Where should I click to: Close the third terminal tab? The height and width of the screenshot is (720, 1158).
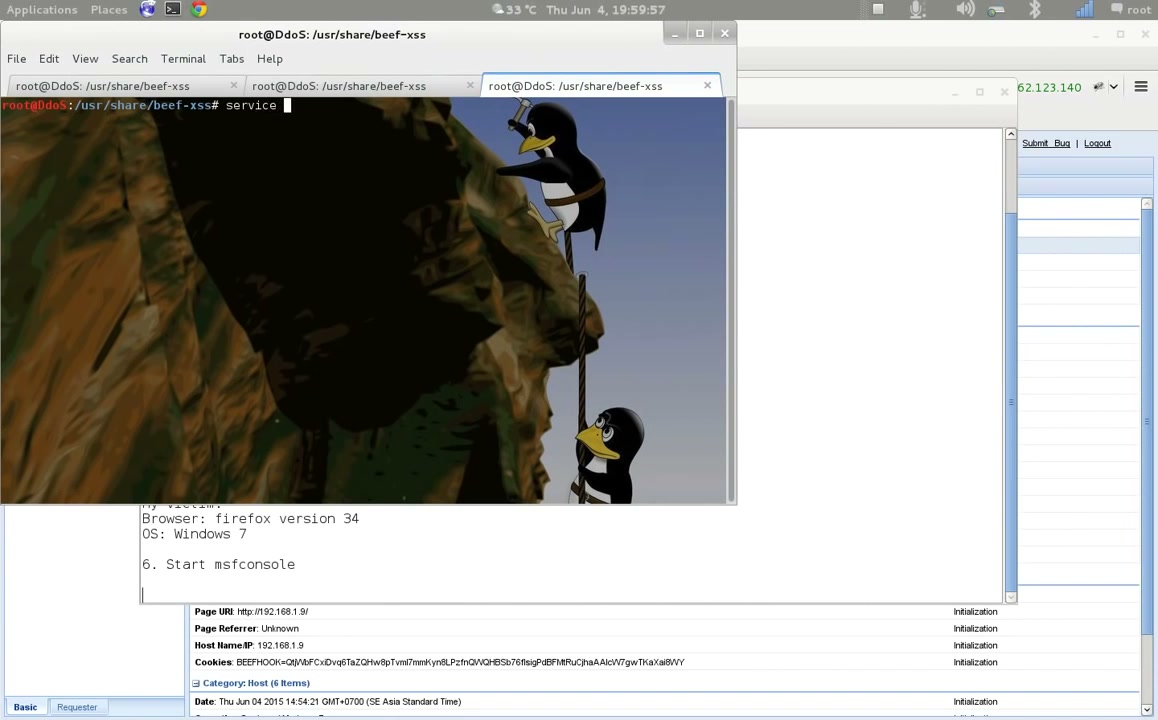[x=708, y=86]
